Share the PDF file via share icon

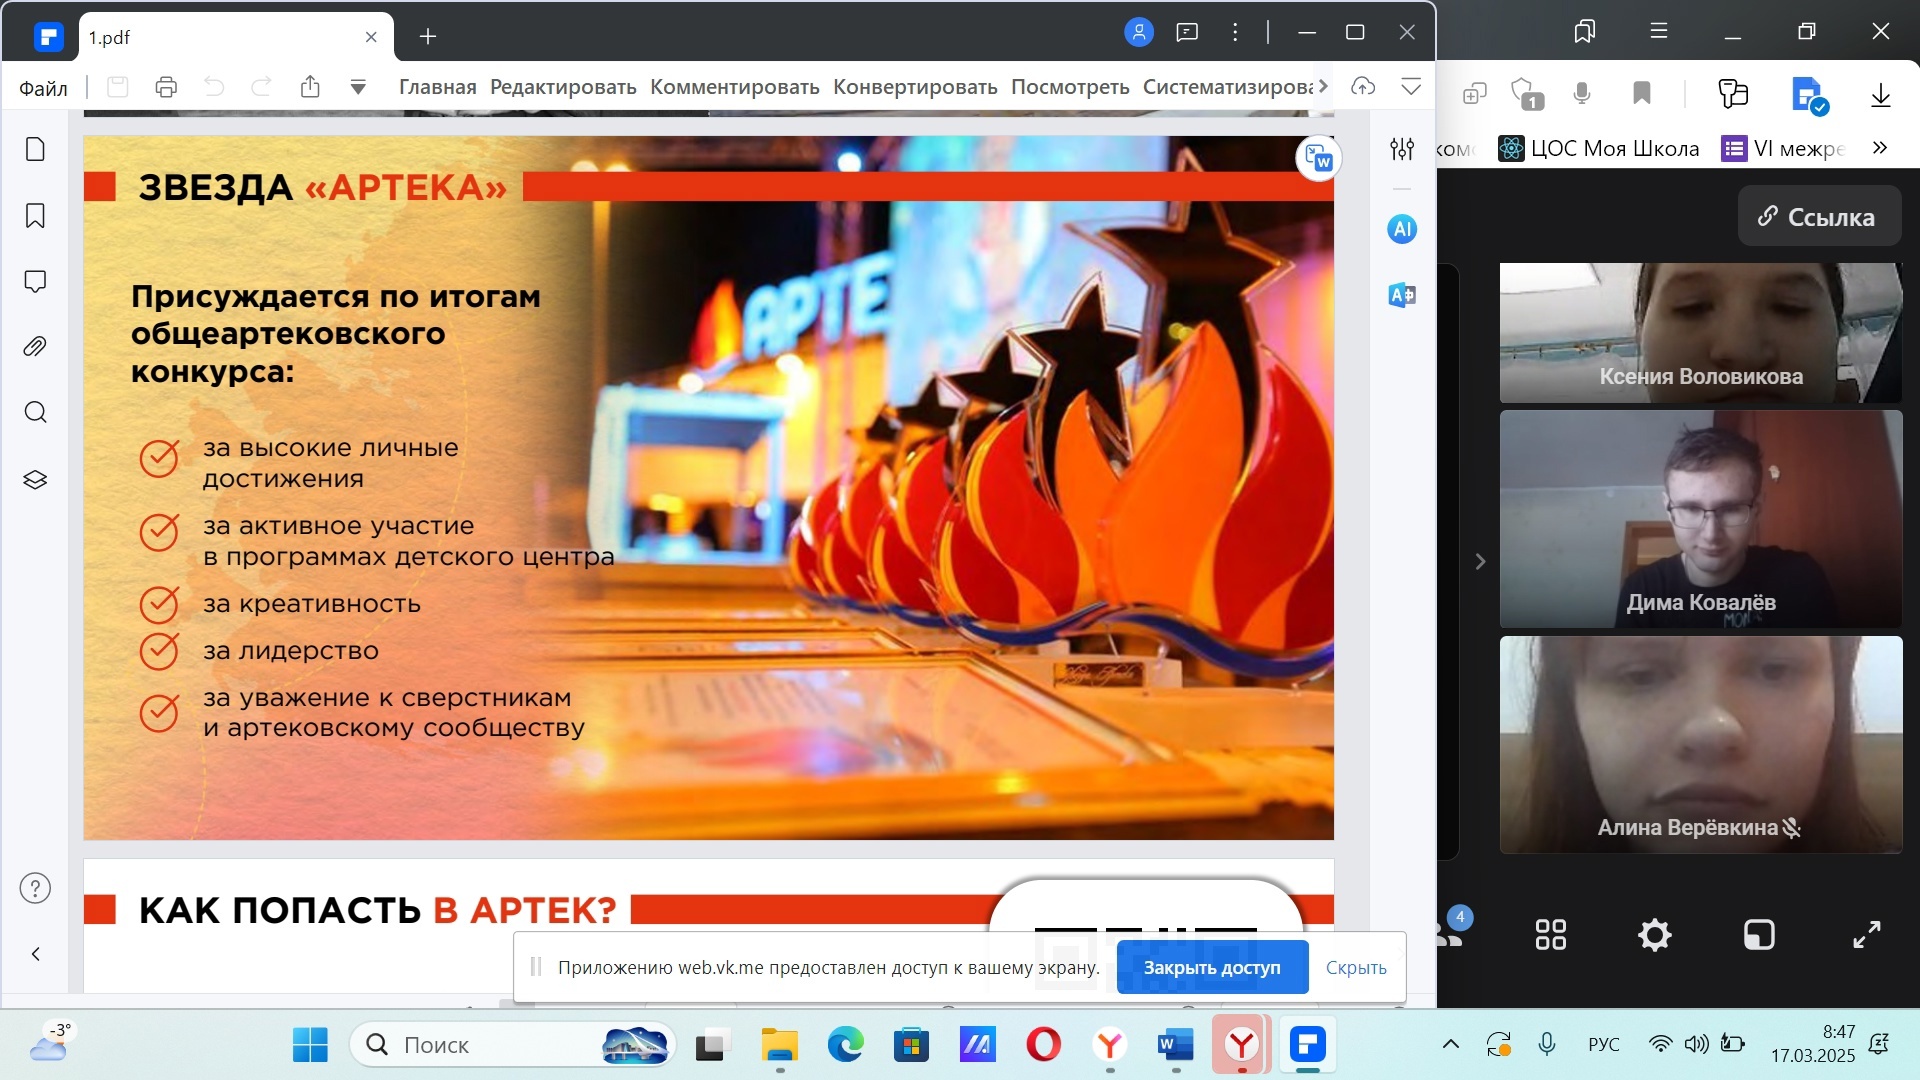pos(310,87)
